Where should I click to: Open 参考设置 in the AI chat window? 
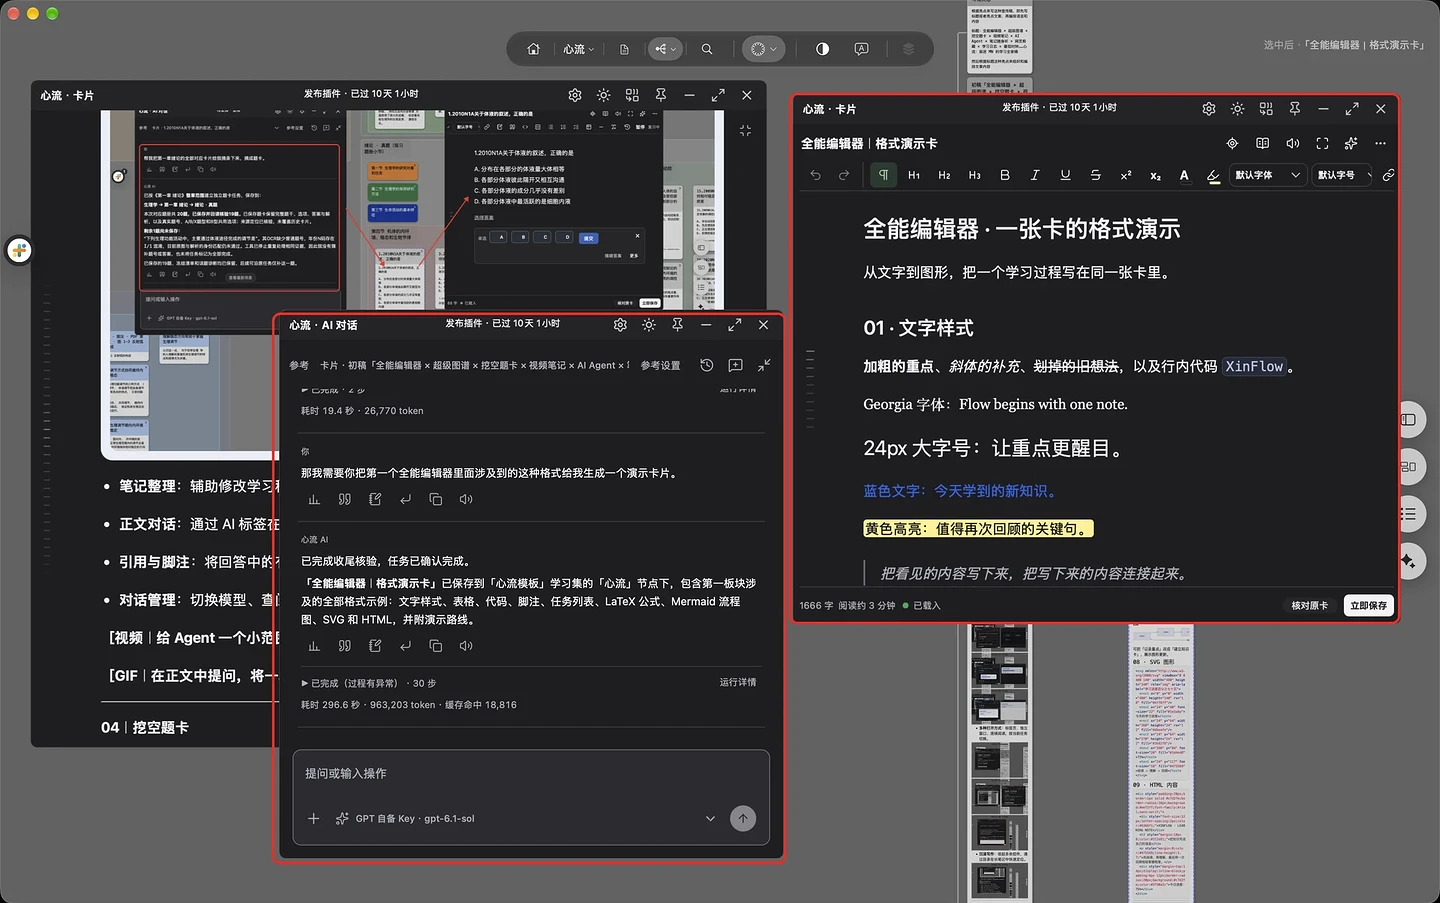click(x=660, y=365)
